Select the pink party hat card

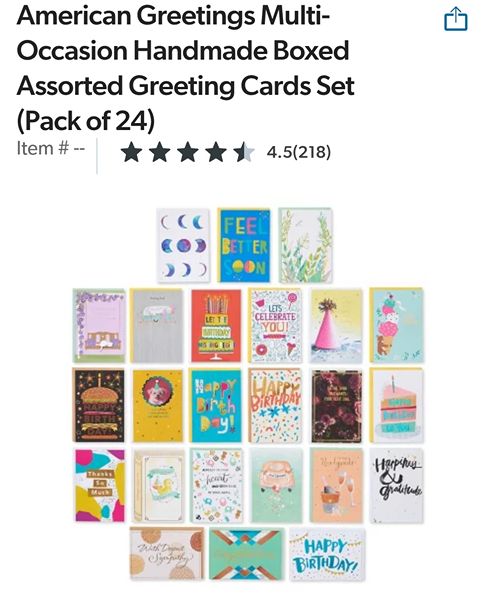tap(336, 326)
